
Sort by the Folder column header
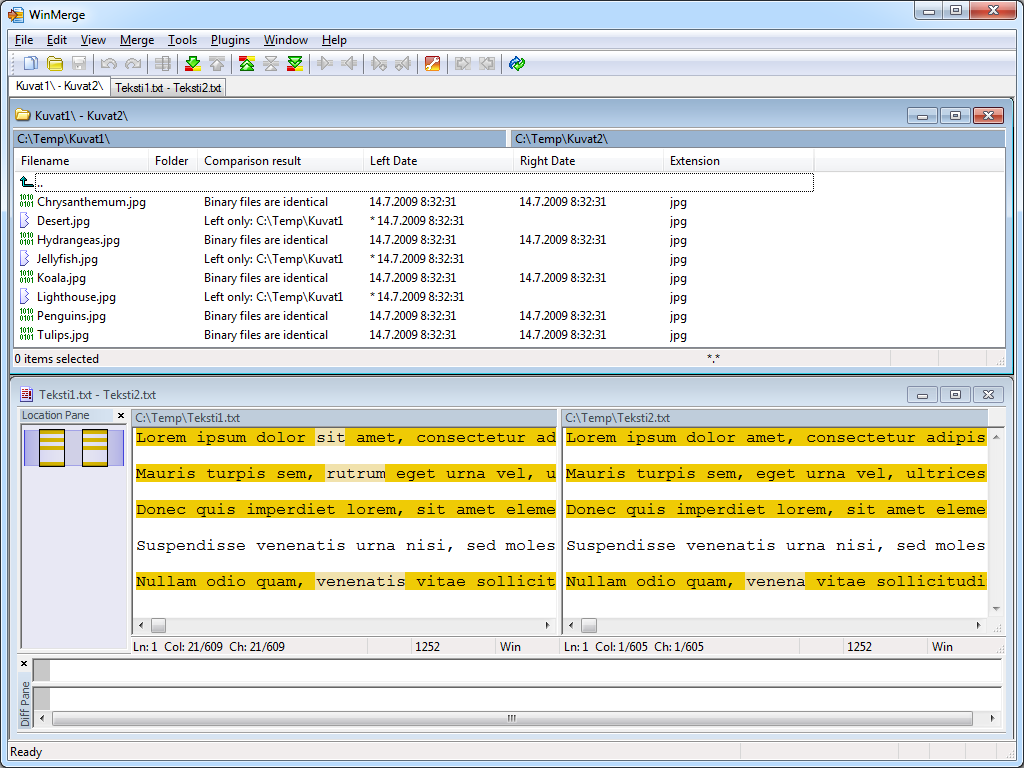pyautogui.click(x=172, y=161)
